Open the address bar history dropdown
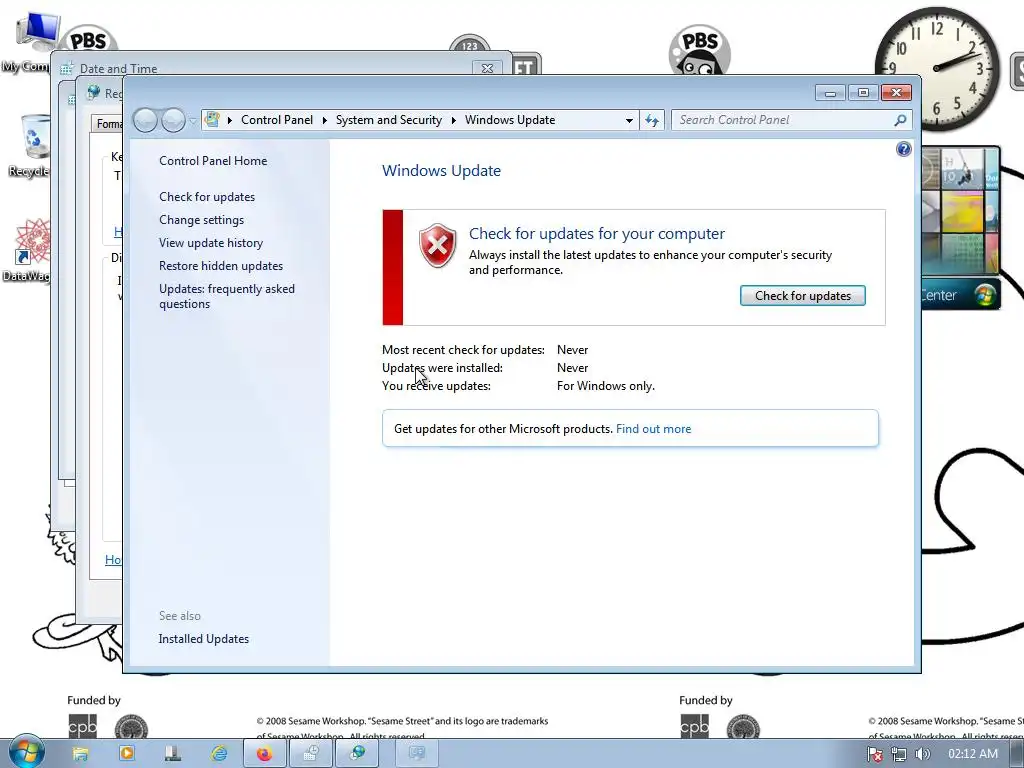The image size is (1024, 768). click(629, 120)
